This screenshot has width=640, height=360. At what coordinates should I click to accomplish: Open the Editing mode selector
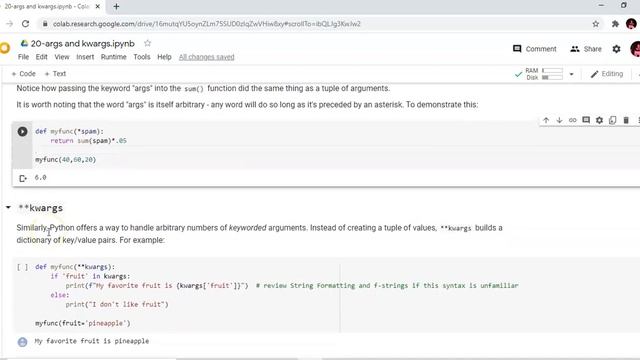pos(607,74)
